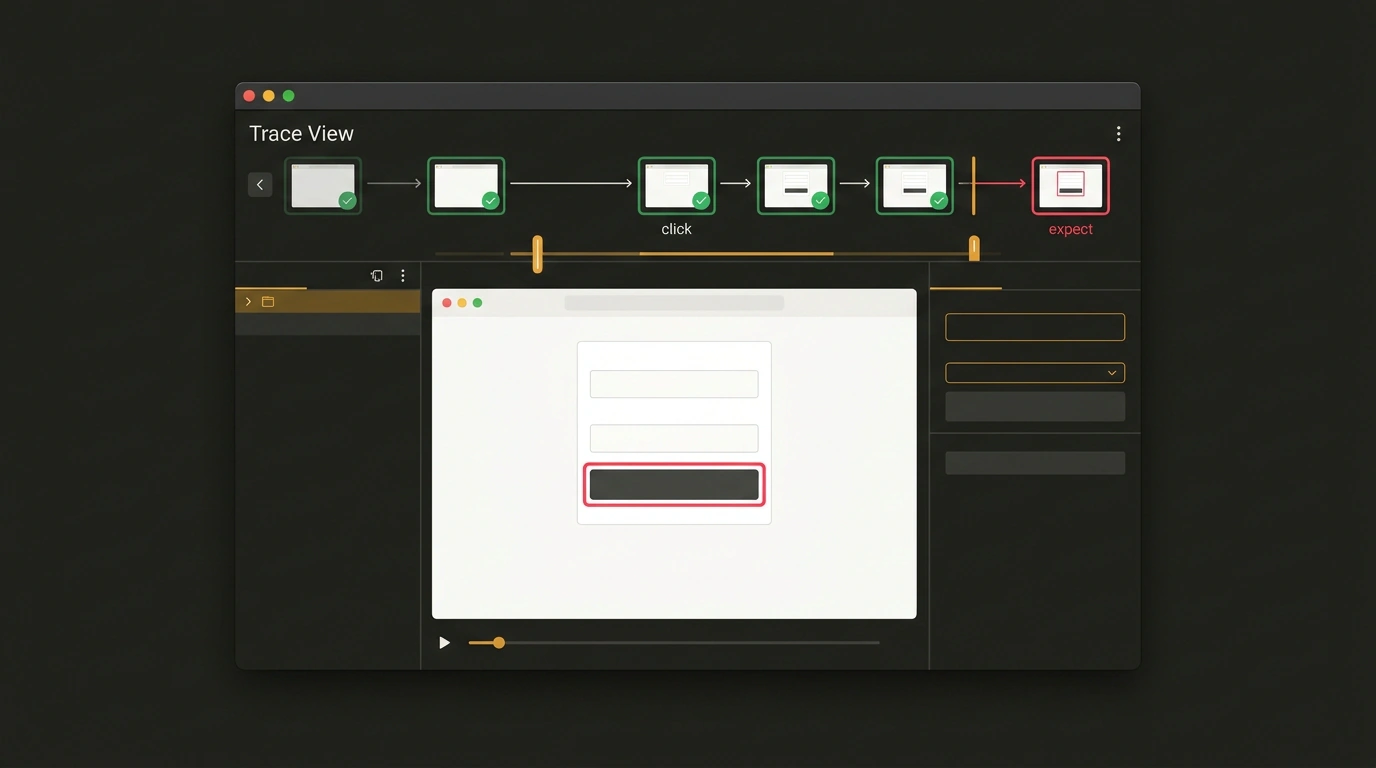Select the failed expect step thumbnail
The height and width of the screenshot is (768, 1376).
(1071, 186)
